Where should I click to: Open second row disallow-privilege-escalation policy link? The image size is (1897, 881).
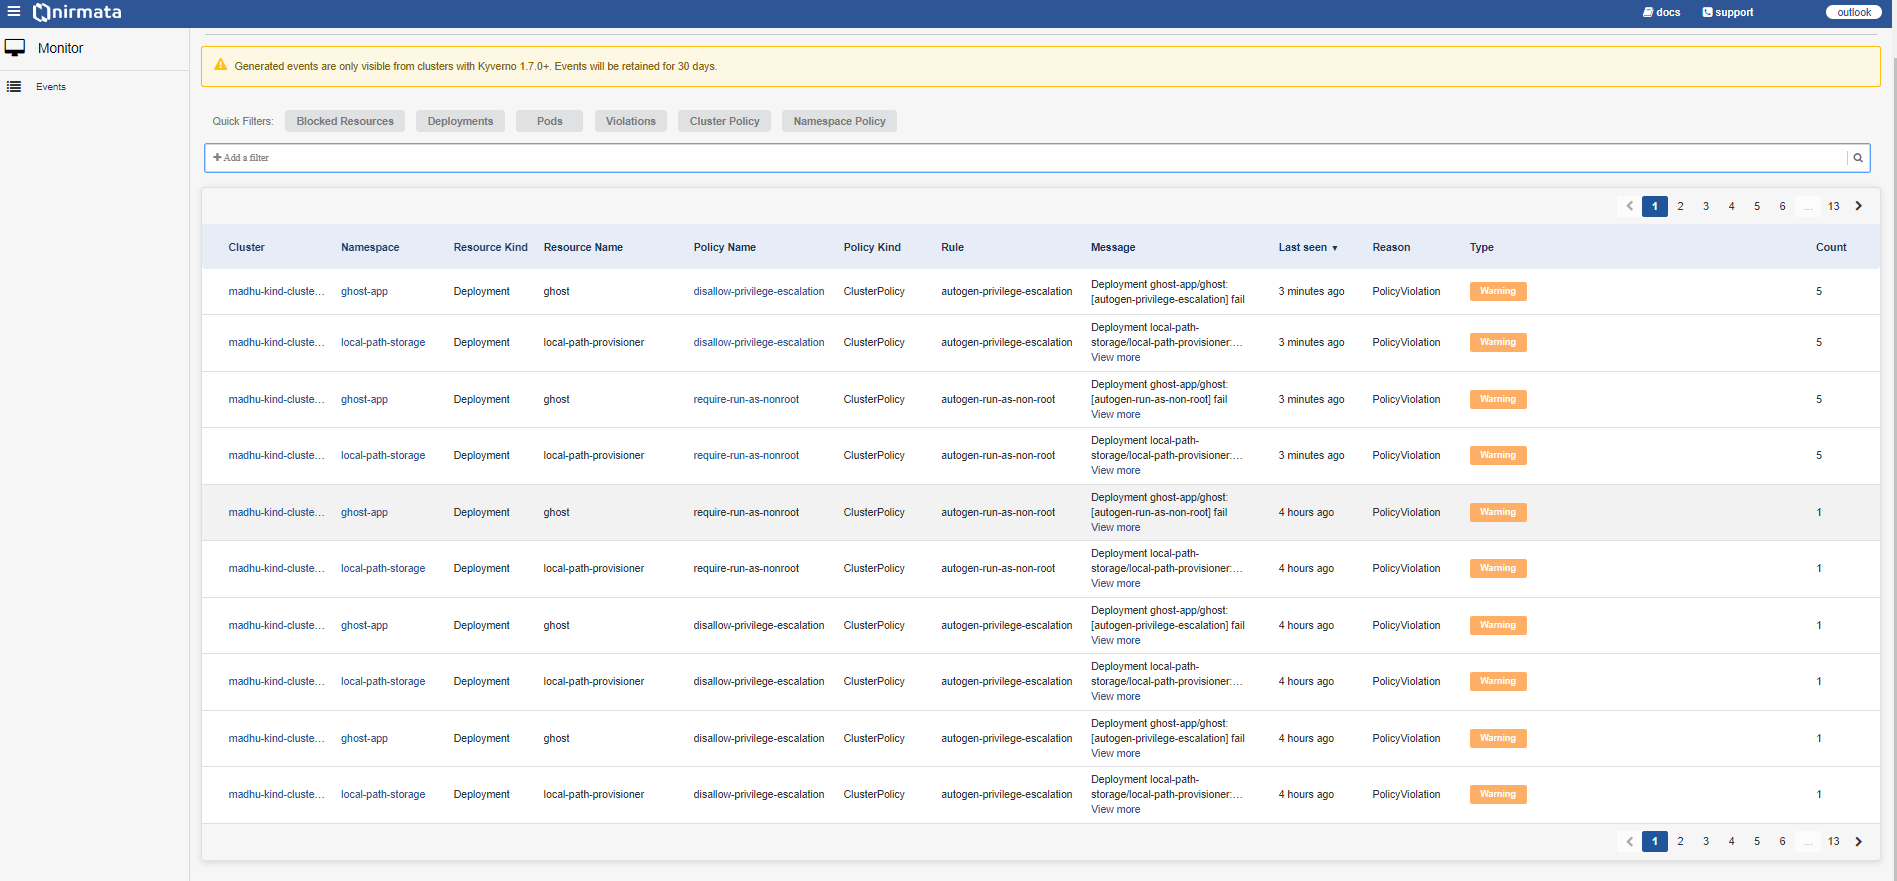759,343
